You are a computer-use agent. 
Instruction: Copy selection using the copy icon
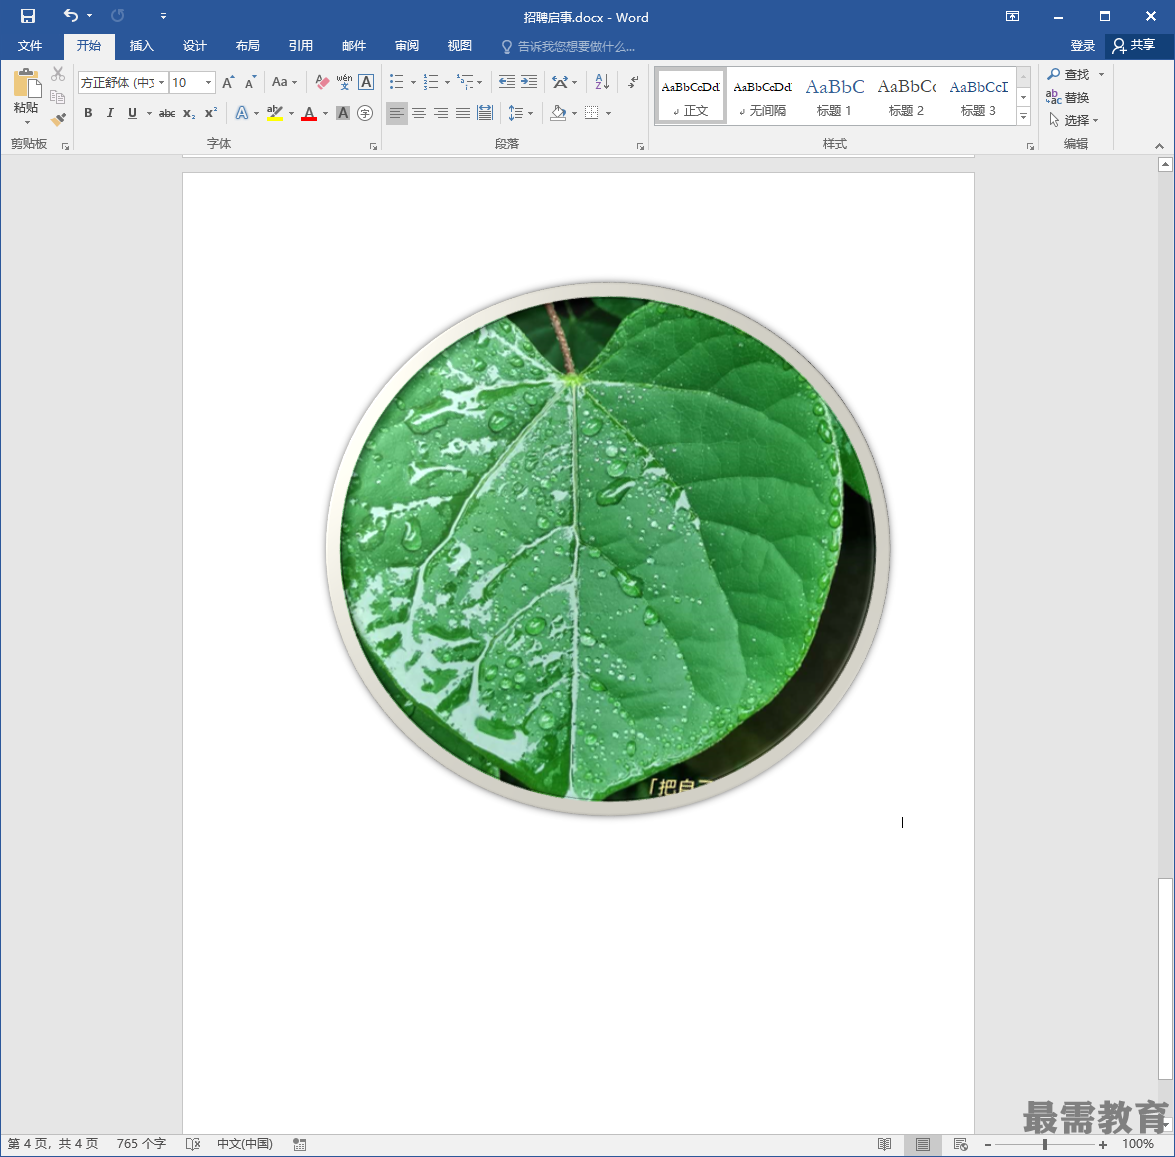(x=58, y=97)
